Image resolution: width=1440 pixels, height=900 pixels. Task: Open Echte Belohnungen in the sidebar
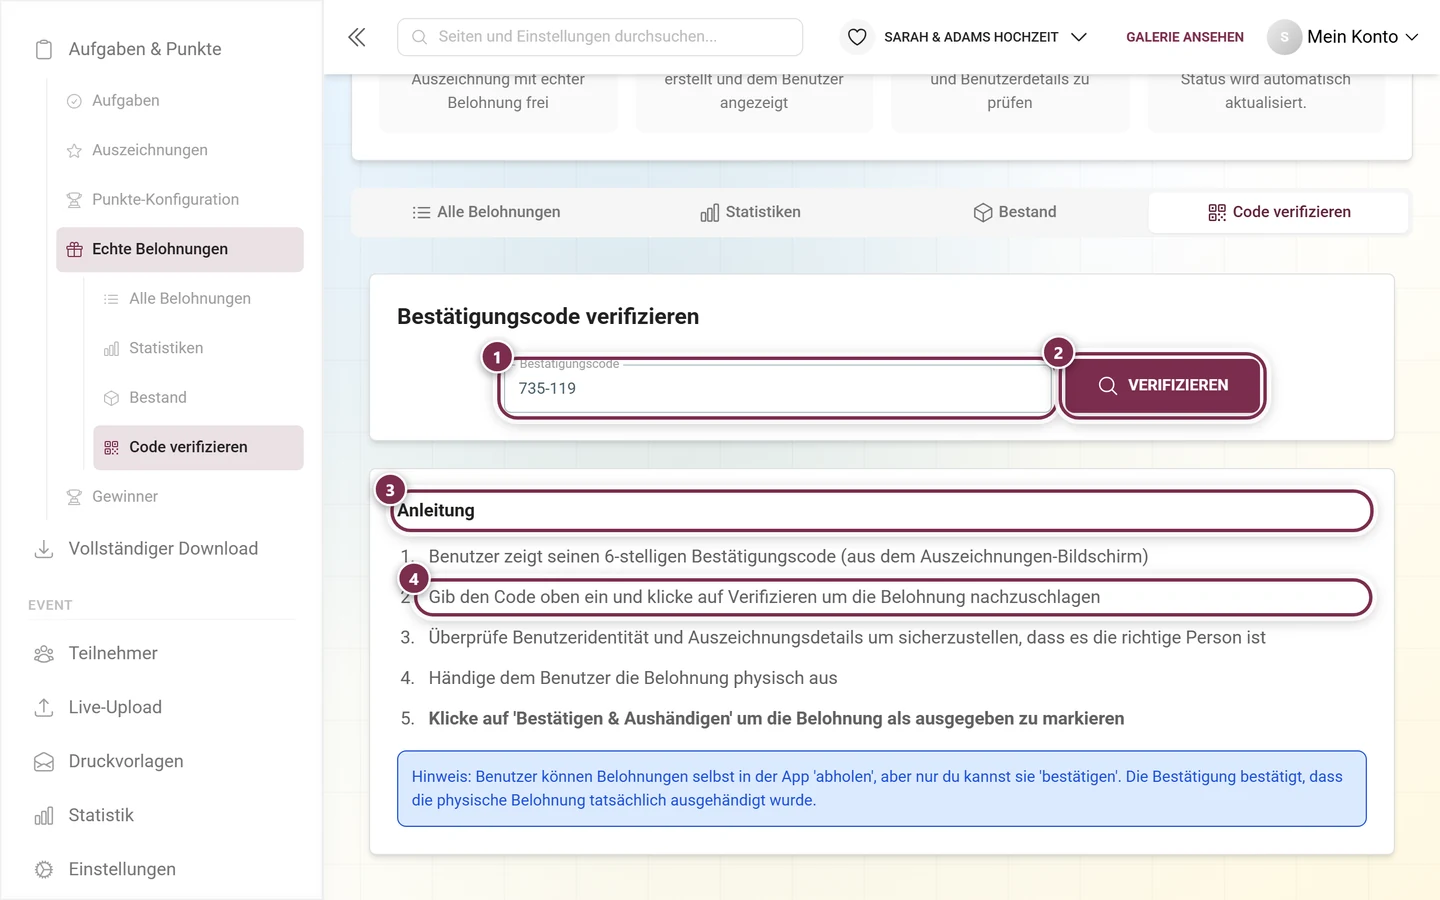point(180,249)
